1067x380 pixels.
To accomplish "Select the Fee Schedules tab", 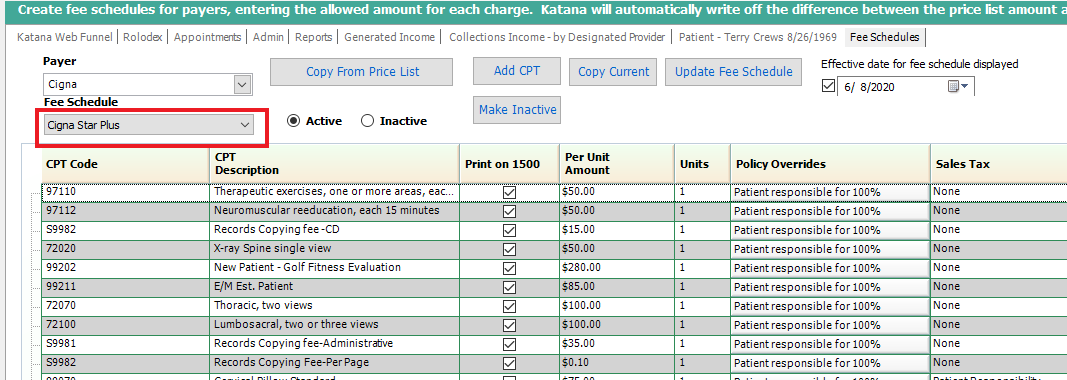I will 885,37.
